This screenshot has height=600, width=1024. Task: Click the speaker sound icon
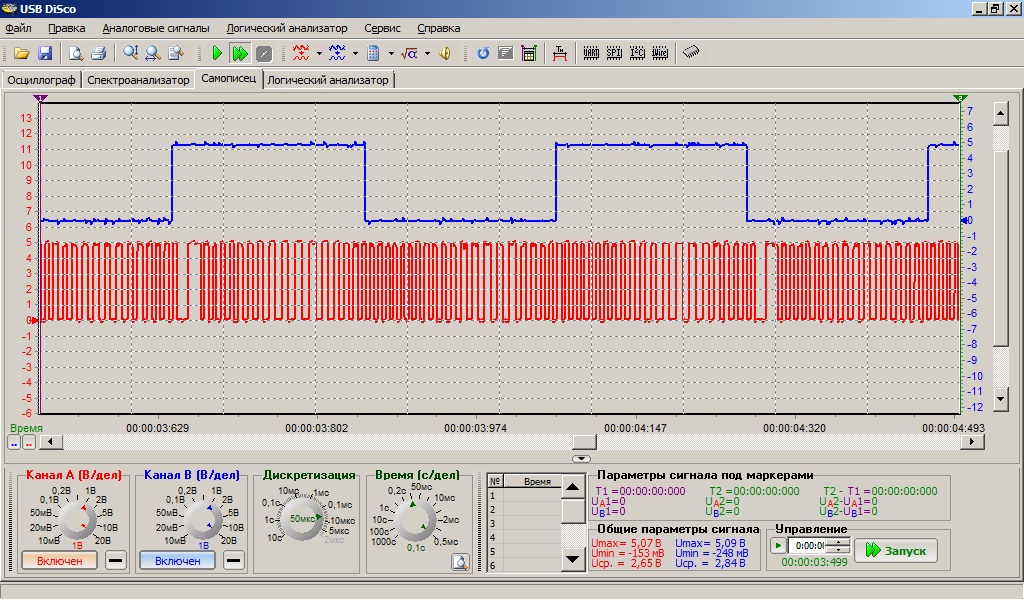tap(445, 54)
